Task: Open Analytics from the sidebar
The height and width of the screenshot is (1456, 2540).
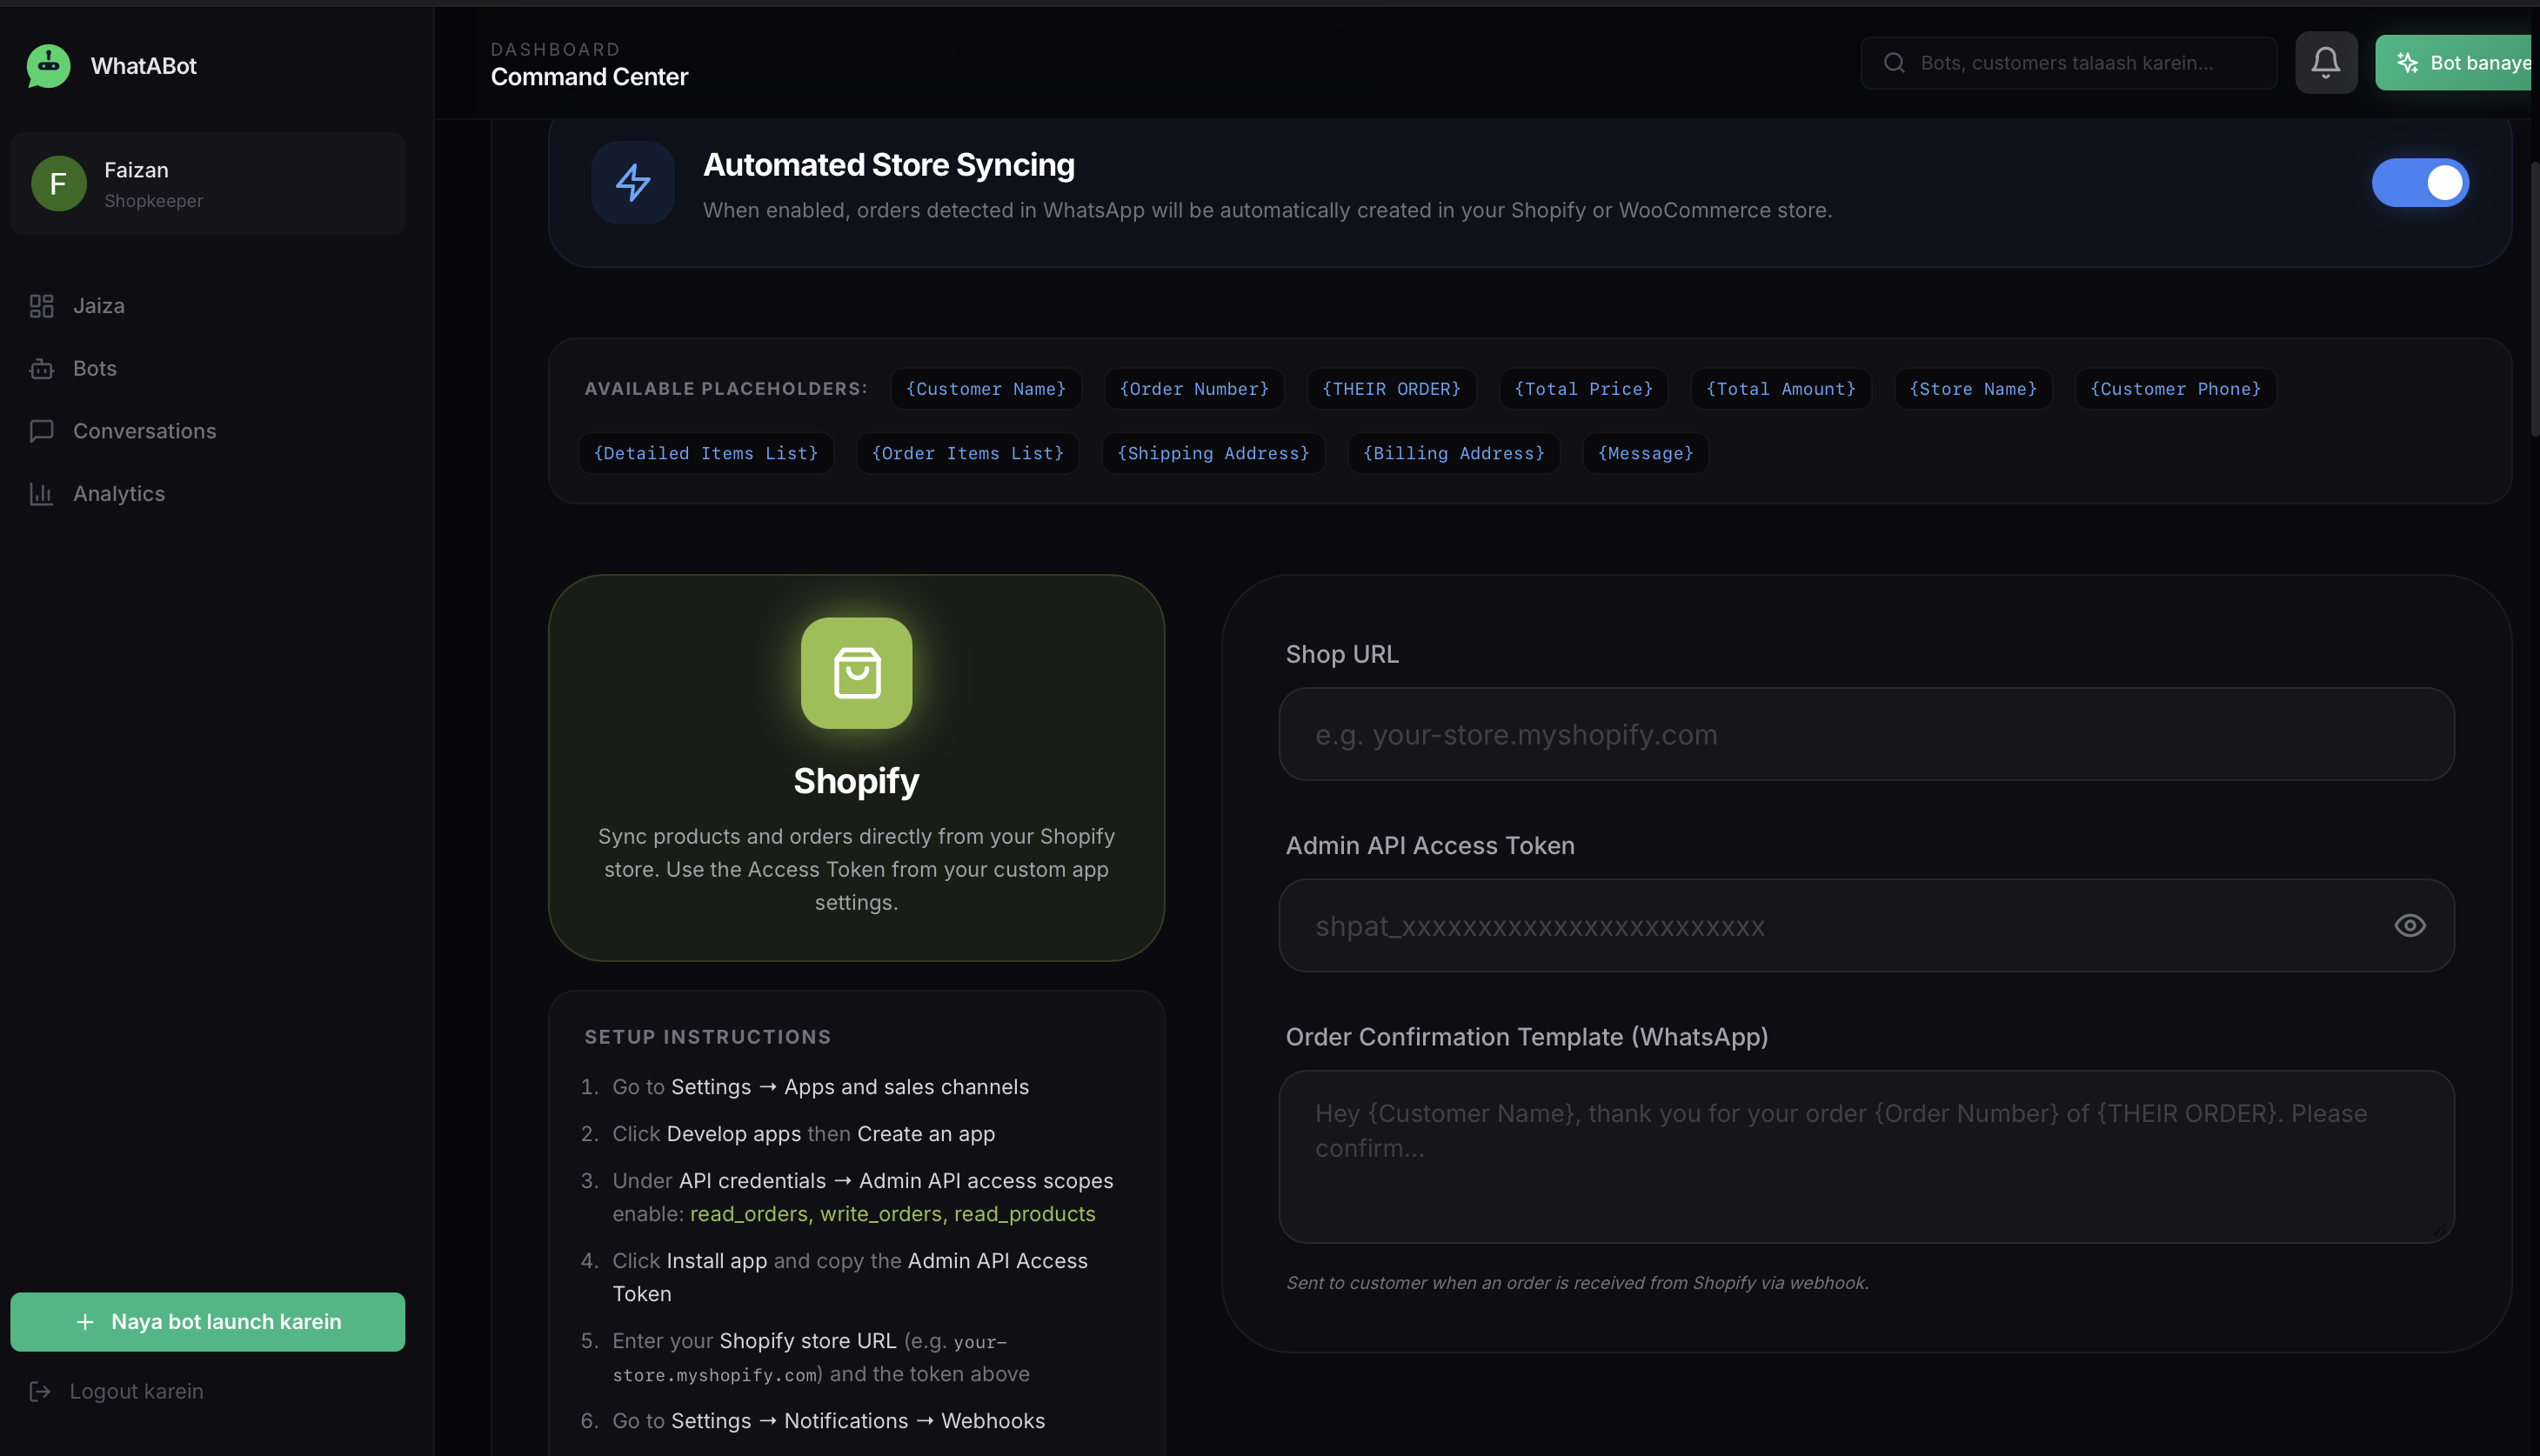Action: pyautogui.click(x=118, y=494)
